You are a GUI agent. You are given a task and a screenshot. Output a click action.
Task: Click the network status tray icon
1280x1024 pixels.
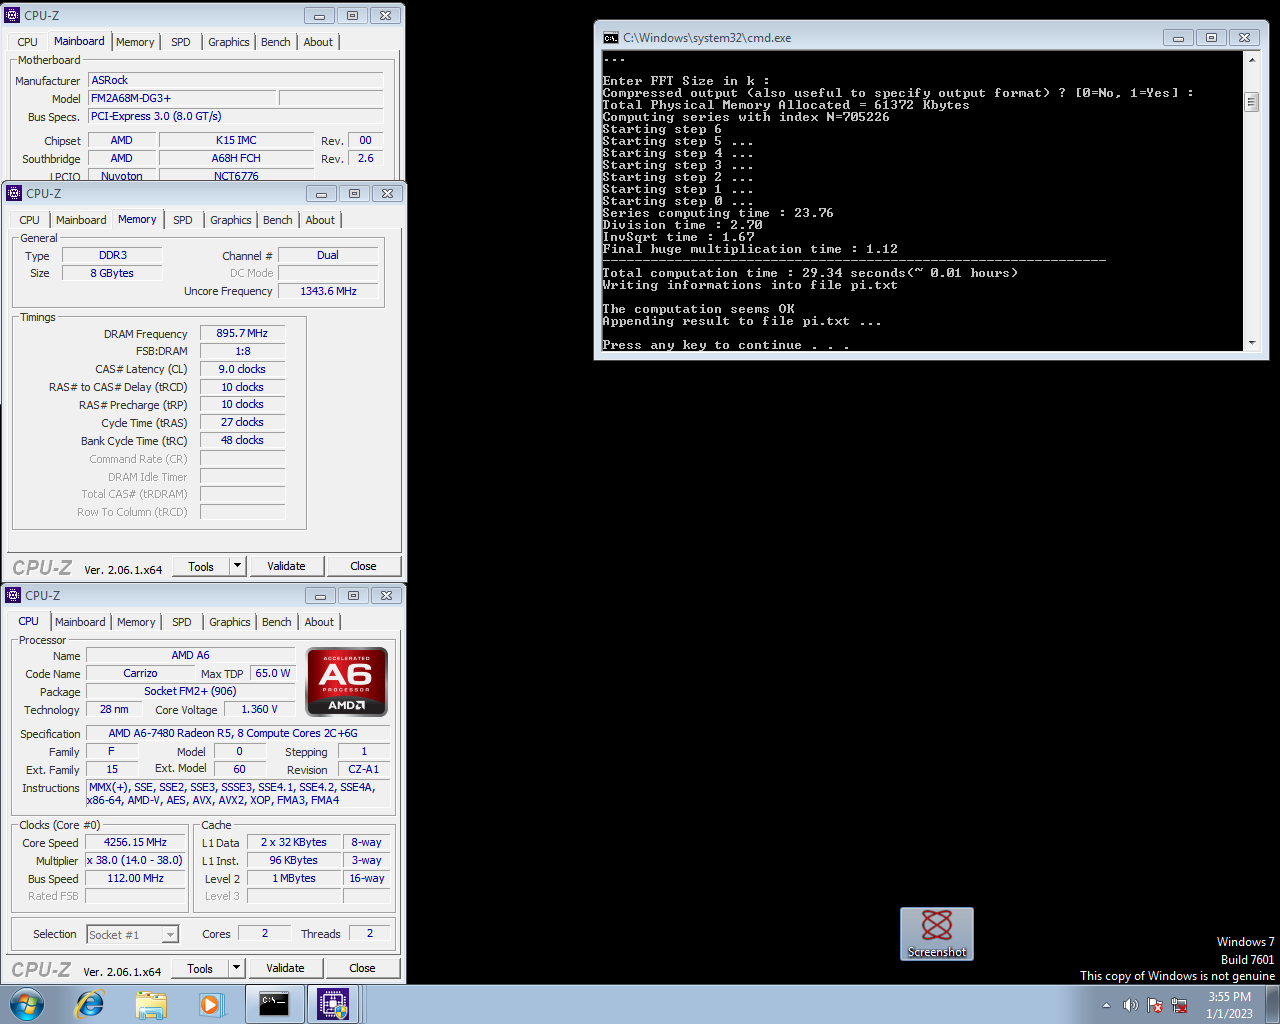(x=1179, y=1005)
